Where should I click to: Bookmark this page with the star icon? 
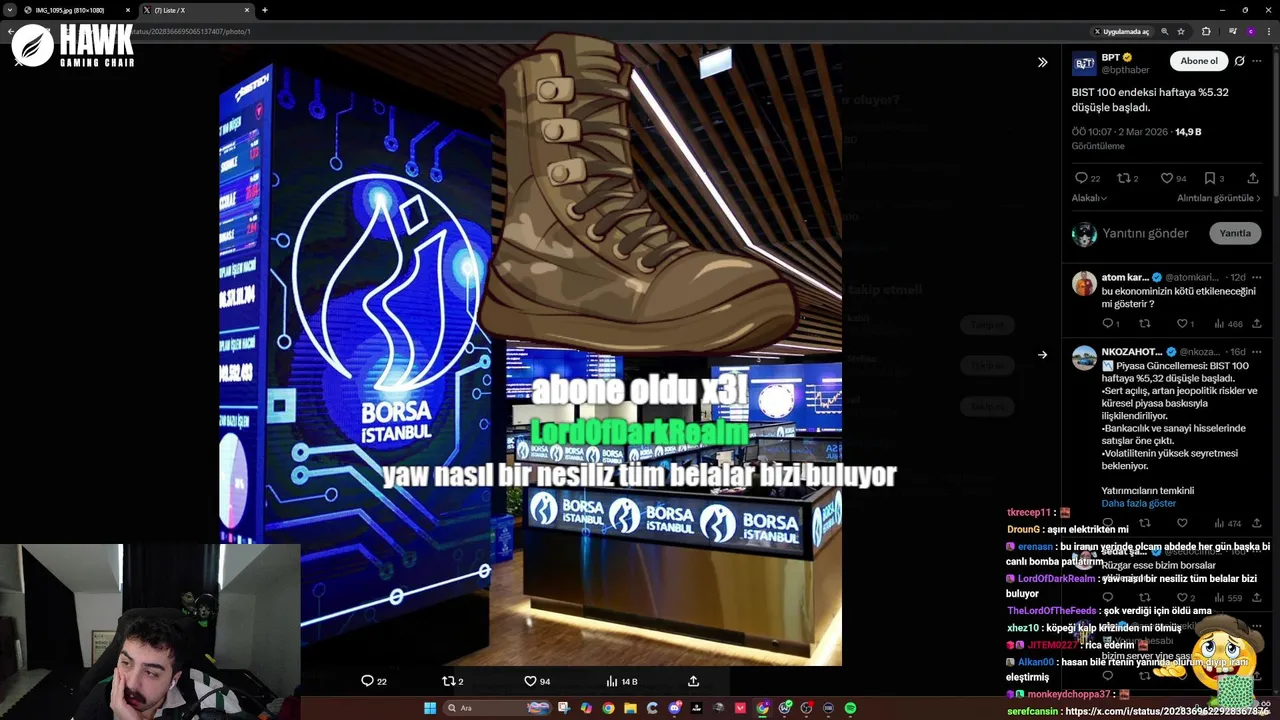click(1181, 31)
